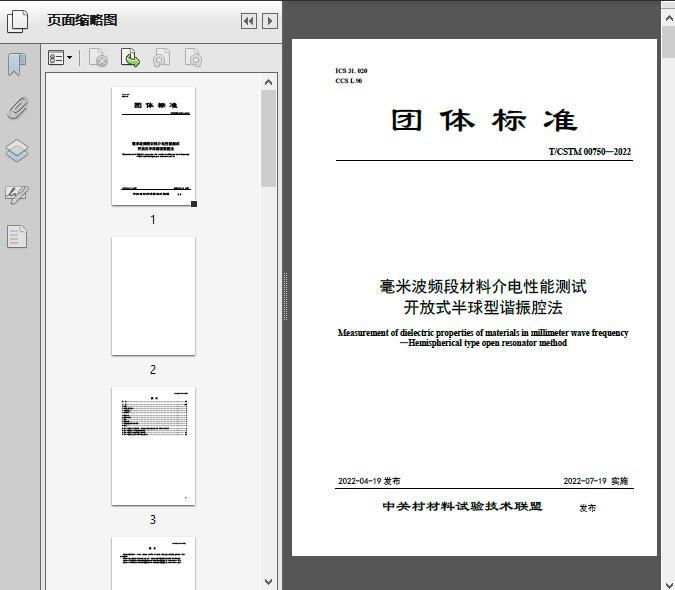This screenshot has width=675, height=590.
Task: Click the text 开放式半球型谐振腔法
Action: (x=483, y=308)
